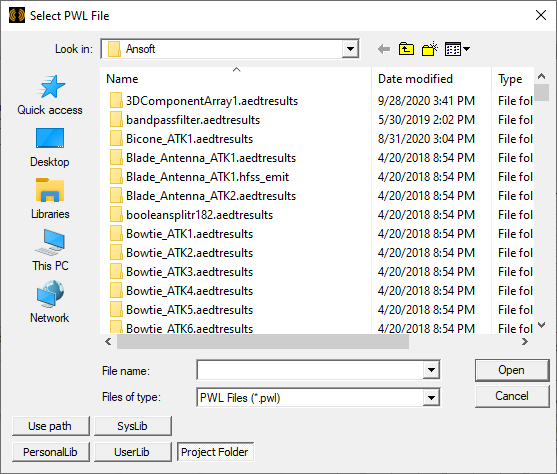Select the Bowtie_ATK4.aedtresults file name

[190, 291]
